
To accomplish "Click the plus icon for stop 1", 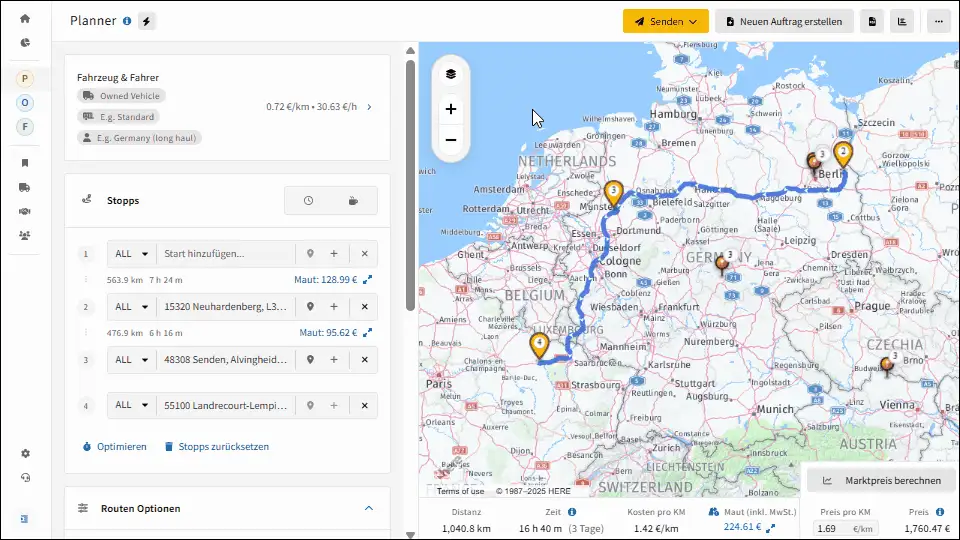I will click(x=334, y=253).
